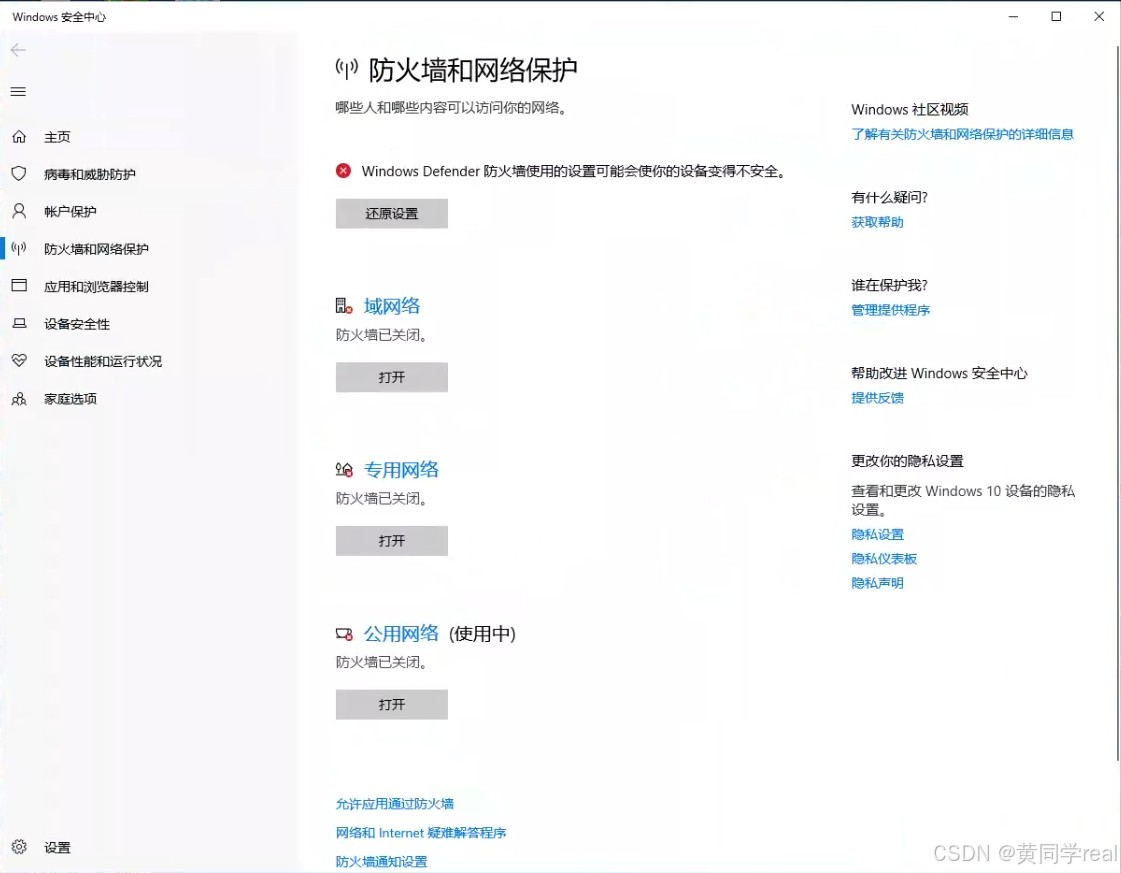
Task: Open 应用和浏览器控制 section
Action: coord(97,286)
